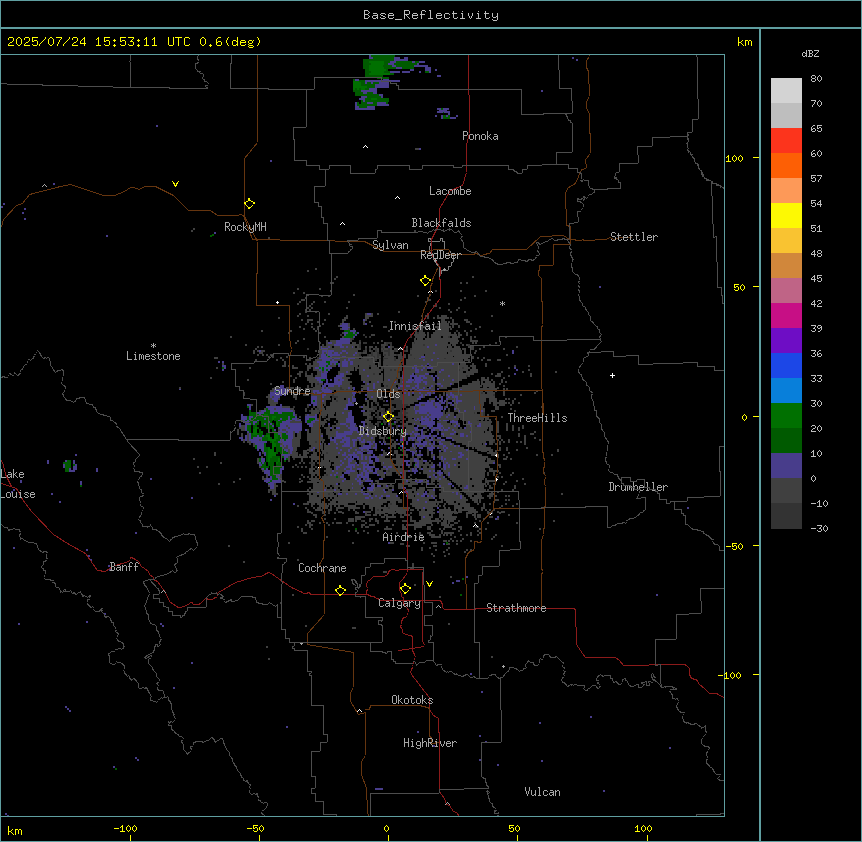This screenshot has width=862, height=842.
Task: Click the asterisk marker above Limestone label
Action: pos(153,346)
